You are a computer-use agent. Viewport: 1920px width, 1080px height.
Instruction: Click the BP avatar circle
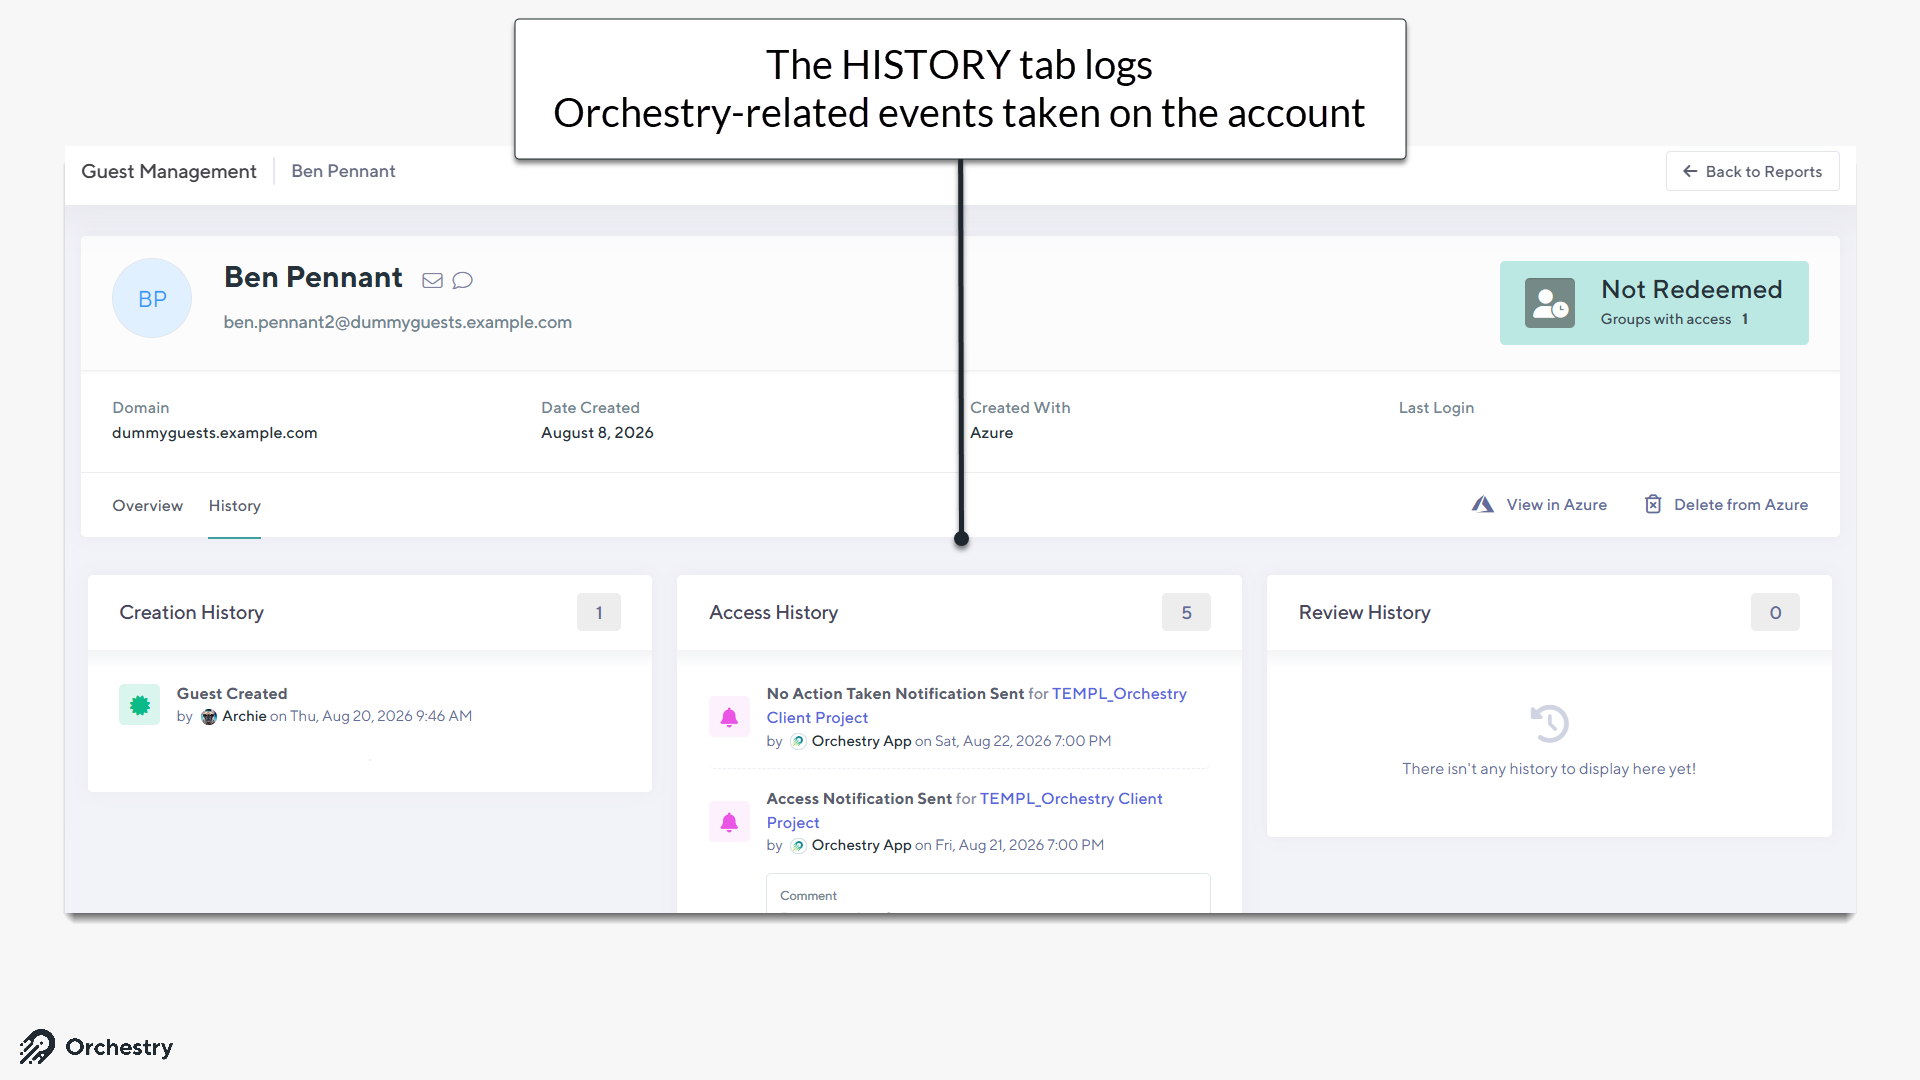tap(152, 298)
